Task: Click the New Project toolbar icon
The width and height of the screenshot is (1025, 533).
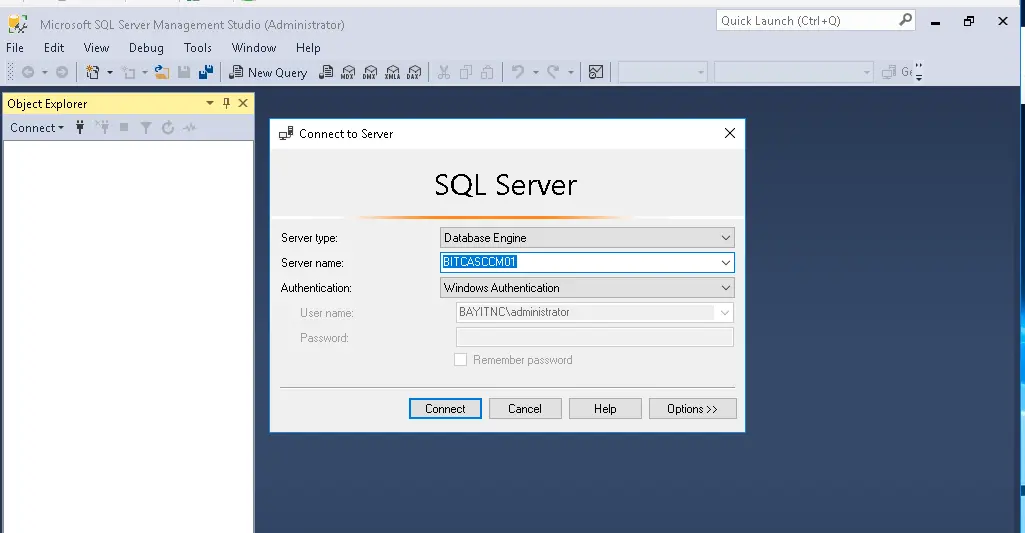Action: tap(93, 72)
